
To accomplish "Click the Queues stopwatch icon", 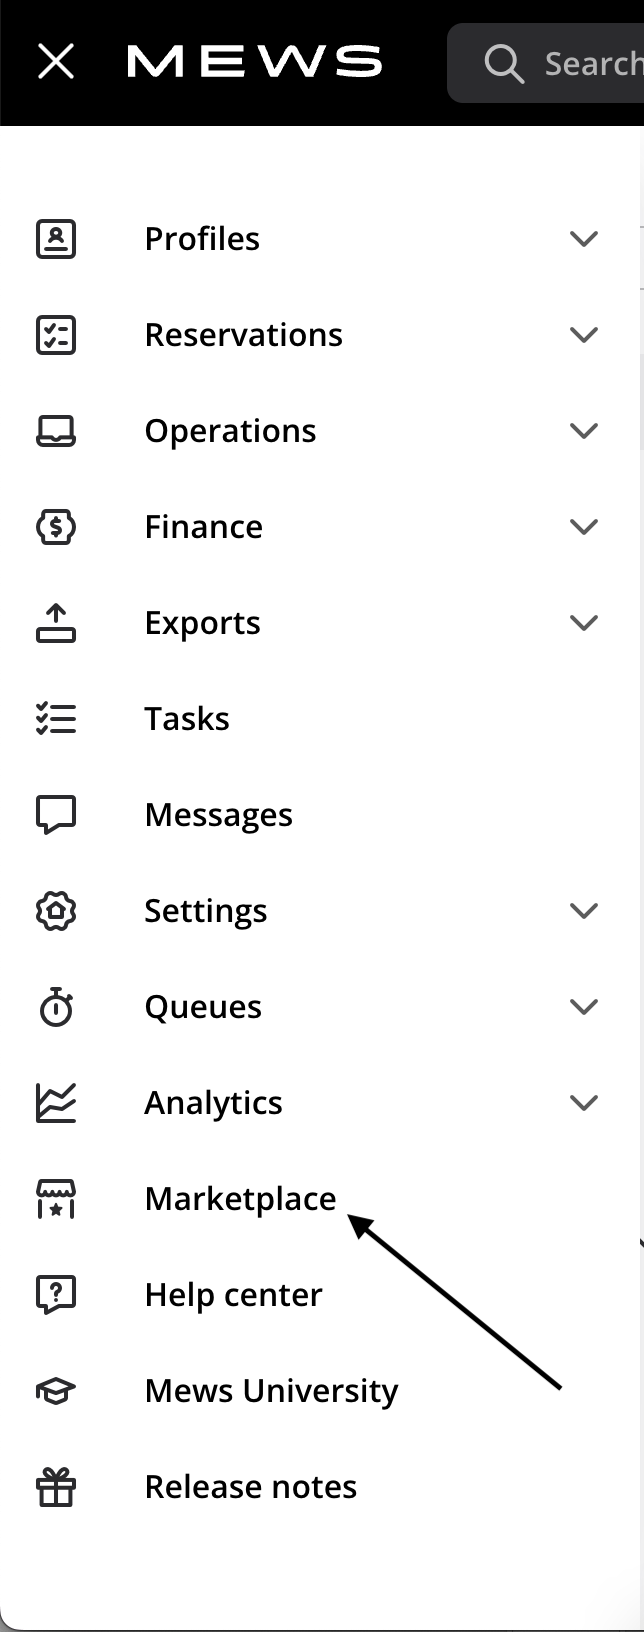I will (x=56, y=1007).
